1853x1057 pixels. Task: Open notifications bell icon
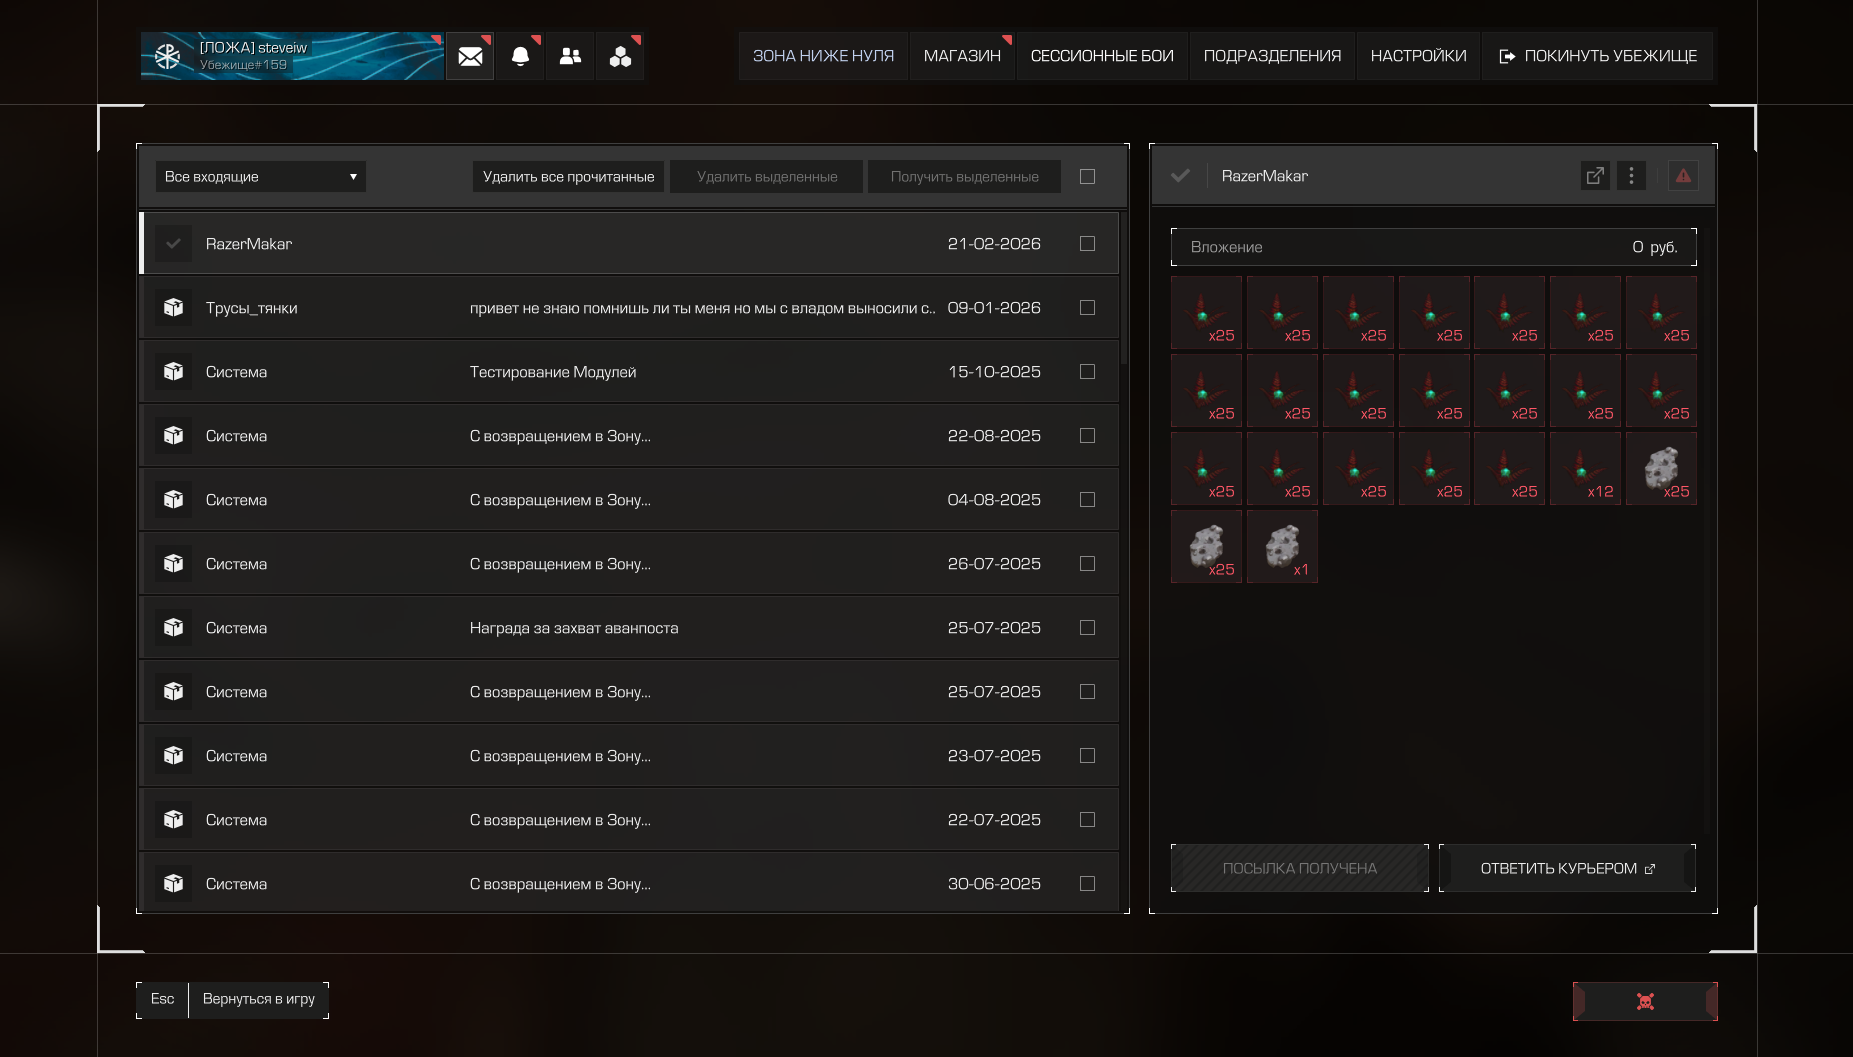(520, 56)
